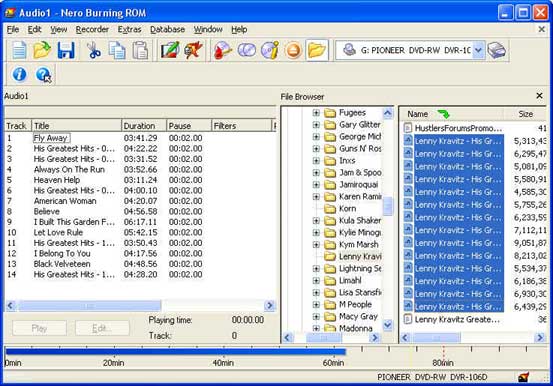The image size is (553, 386).
Task: Open the File menu
Action: [x=13, y=30]
